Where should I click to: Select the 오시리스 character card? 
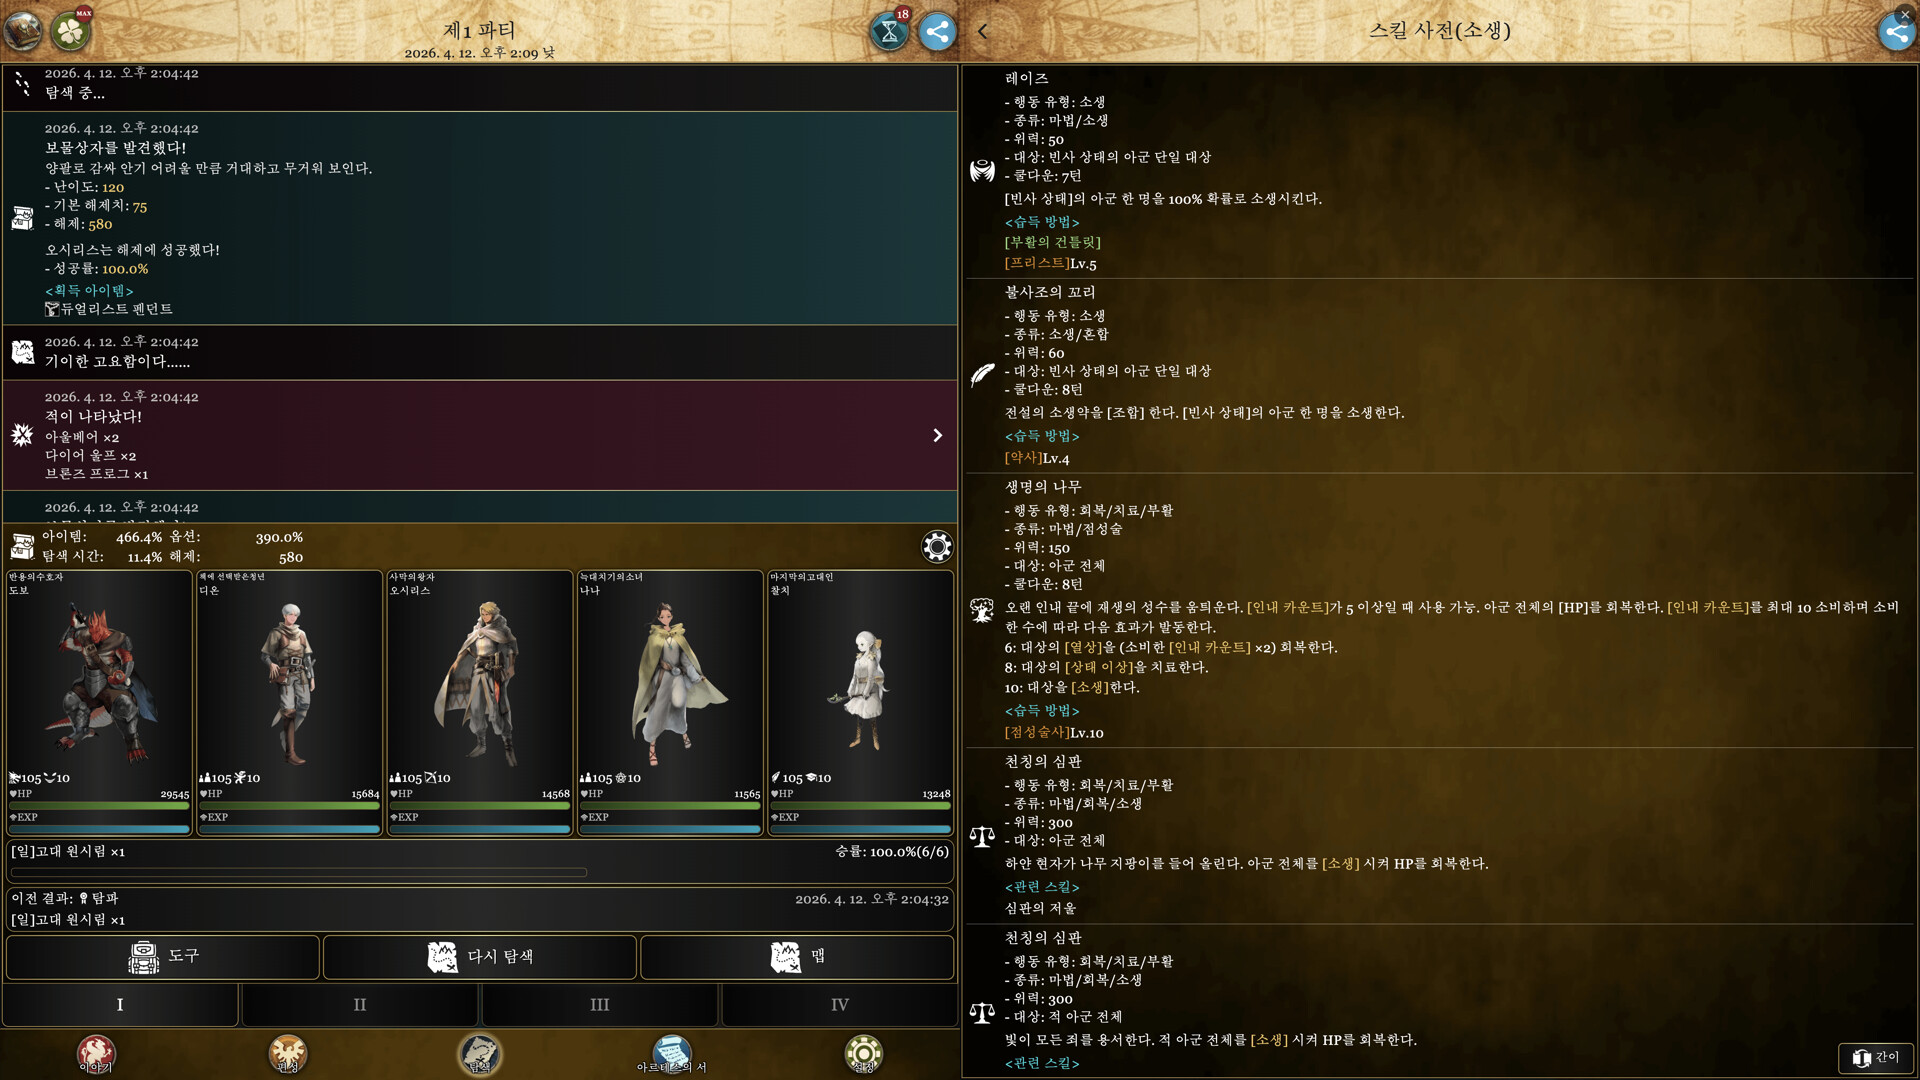[479, 700]
